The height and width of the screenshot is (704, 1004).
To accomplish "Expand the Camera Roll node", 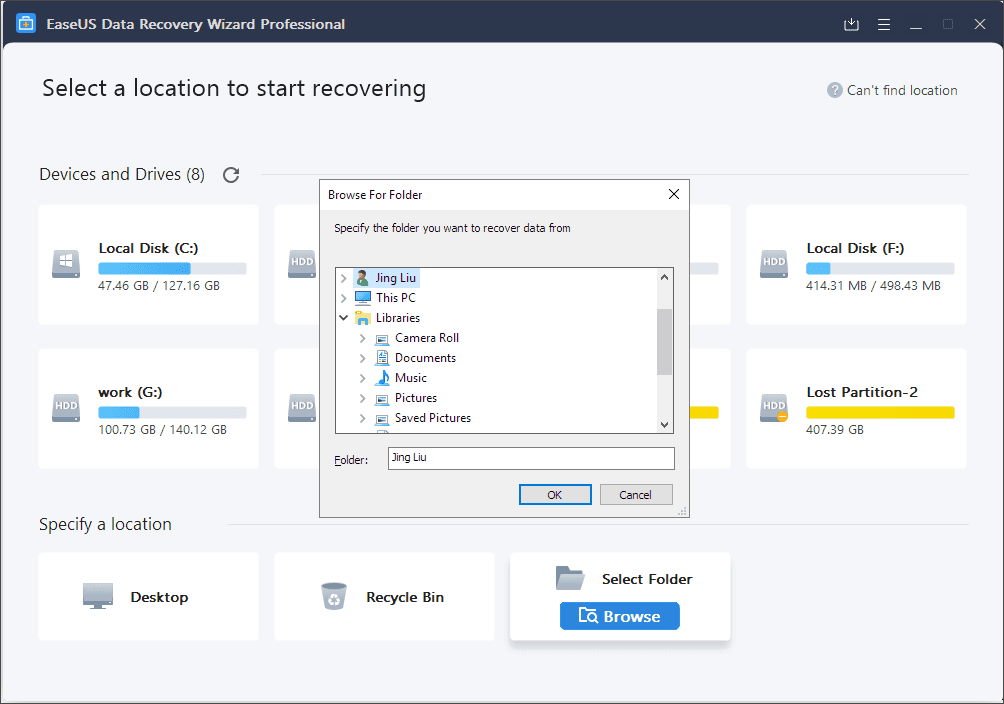I will pyautogui.click(x=363, y=338).
